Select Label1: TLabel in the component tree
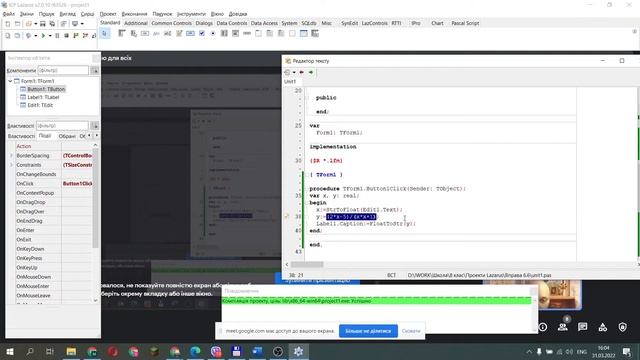Screen dimensions: 640x360 click(43, 97)
